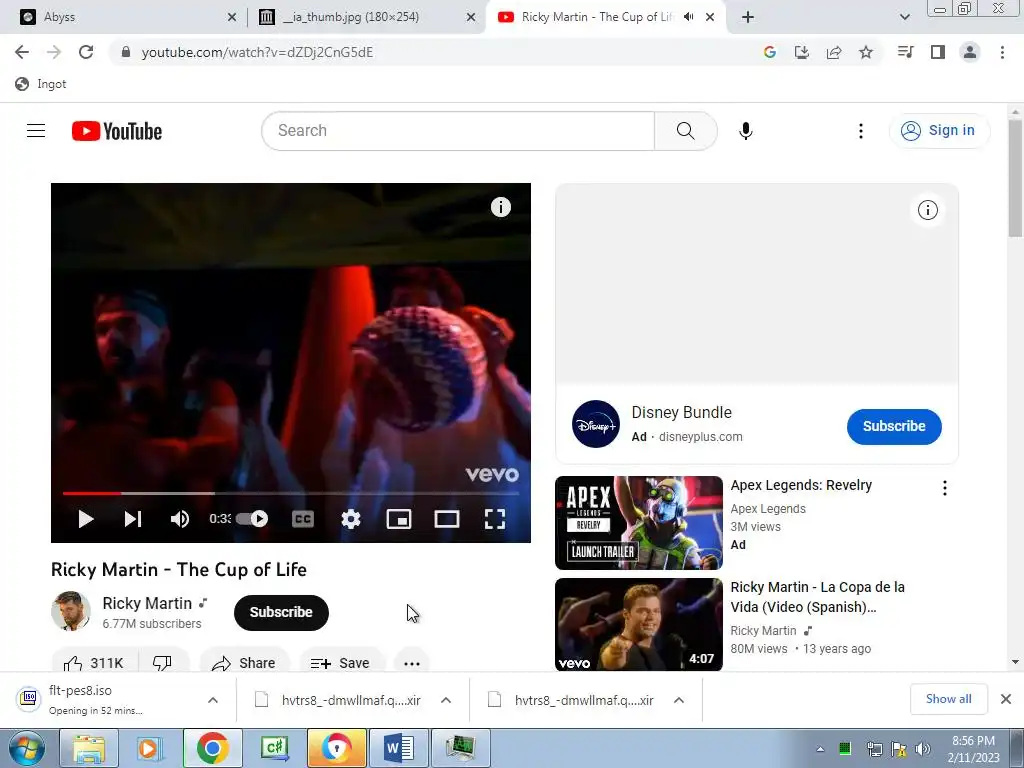Image resolution: width=1024 pixels, height=768 pixels.
Task: Start voice search with microphone
Action: tap(746, 131)
